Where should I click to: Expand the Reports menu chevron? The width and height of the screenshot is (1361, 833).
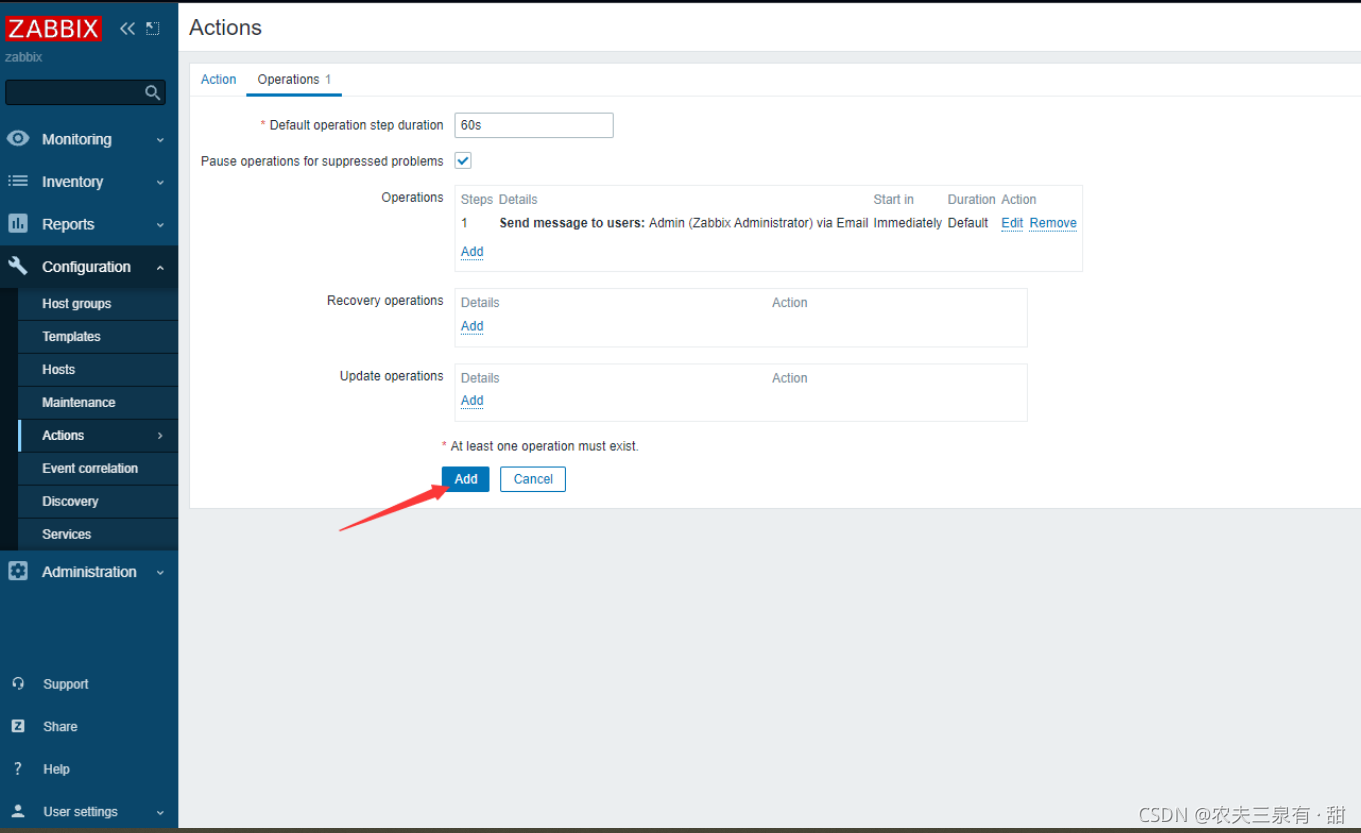click(x=160, y=225)
